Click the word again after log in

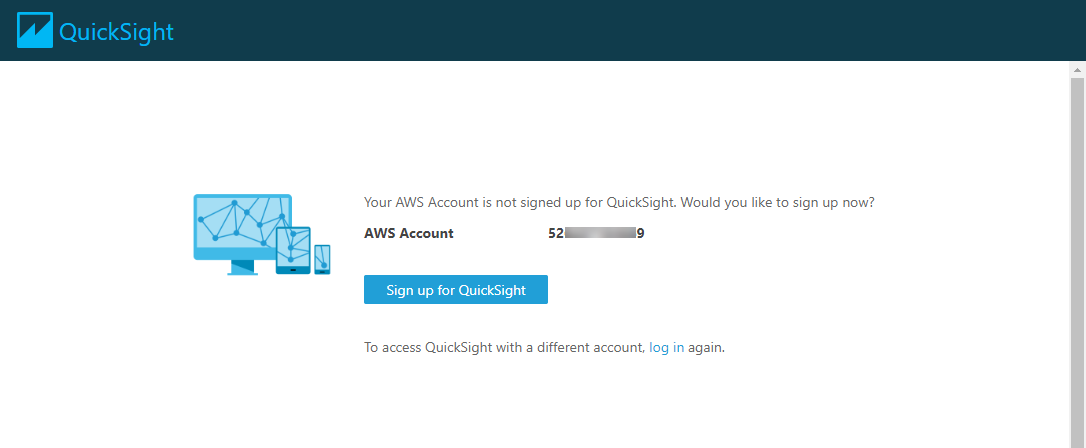706,348
